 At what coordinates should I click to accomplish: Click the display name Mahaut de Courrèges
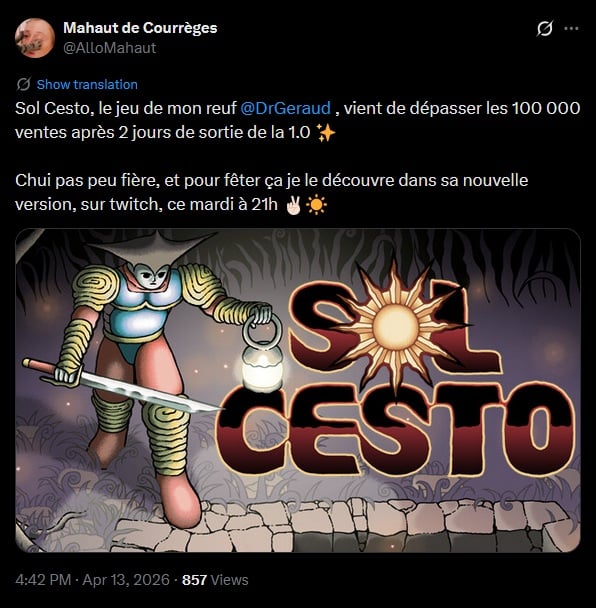click(x=140, y=28)
